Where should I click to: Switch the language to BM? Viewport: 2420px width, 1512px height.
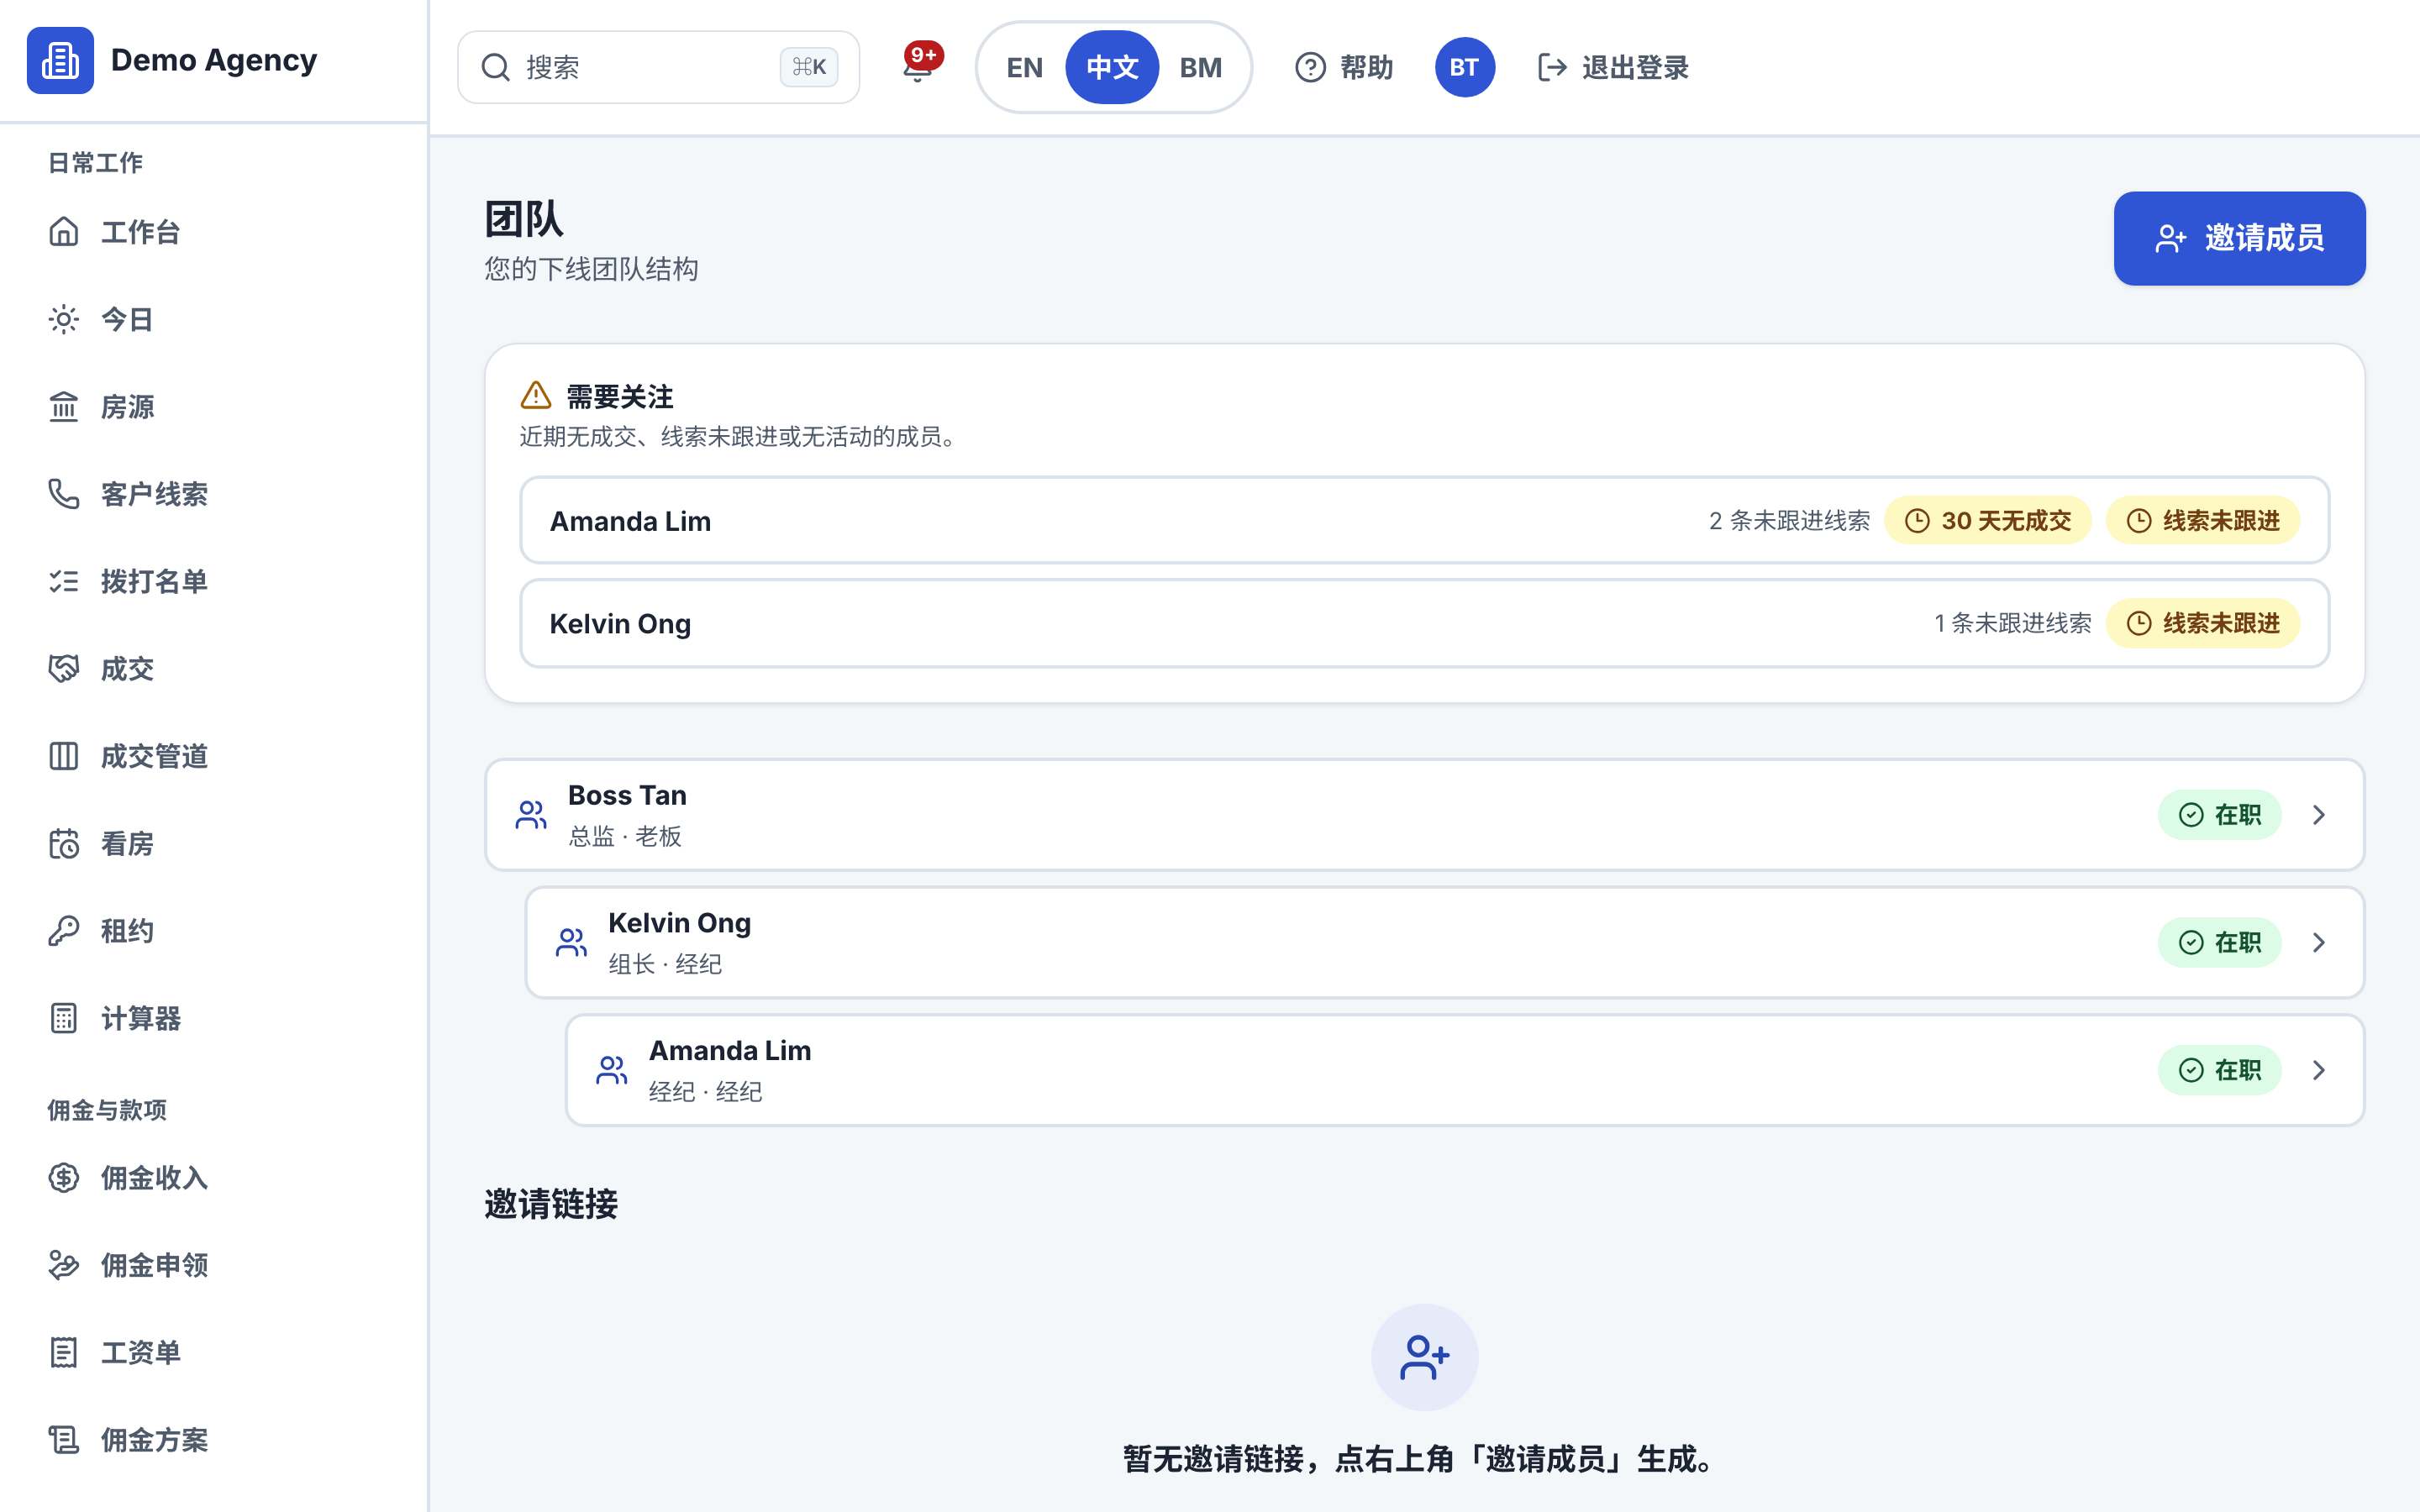point(1200,67)
